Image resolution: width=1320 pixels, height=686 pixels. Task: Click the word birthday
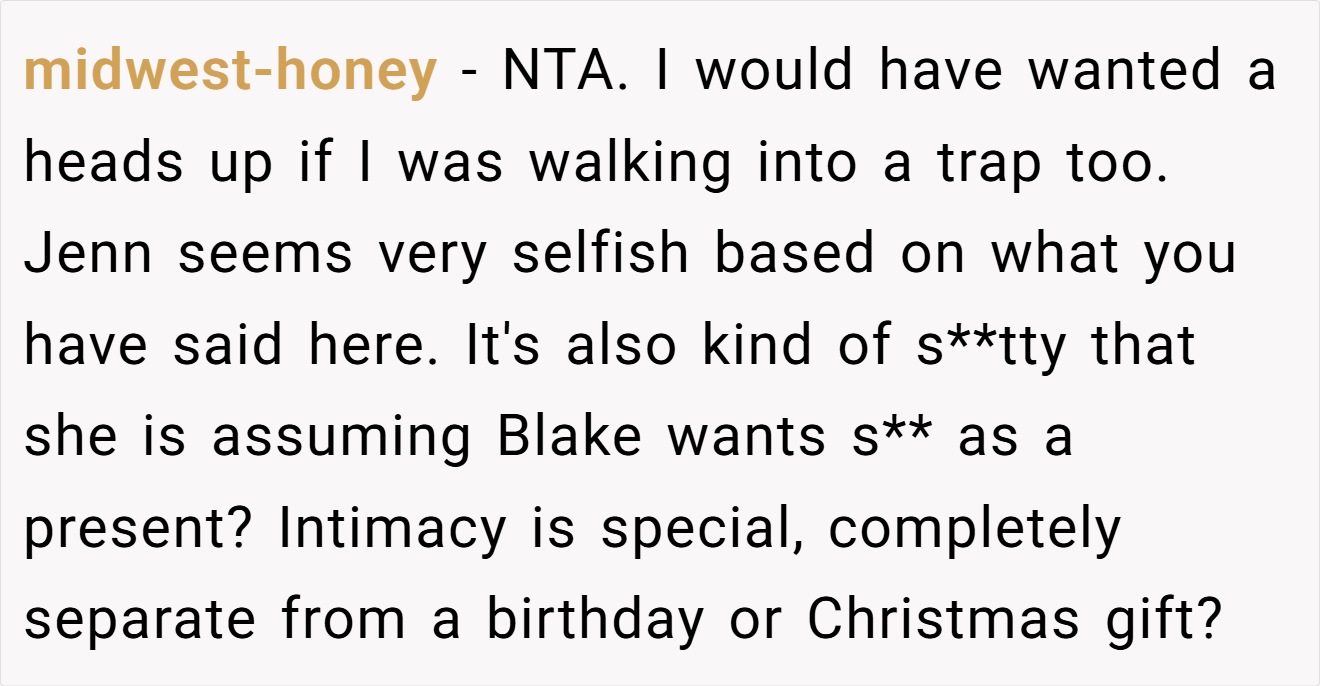[x=596, y=623]
